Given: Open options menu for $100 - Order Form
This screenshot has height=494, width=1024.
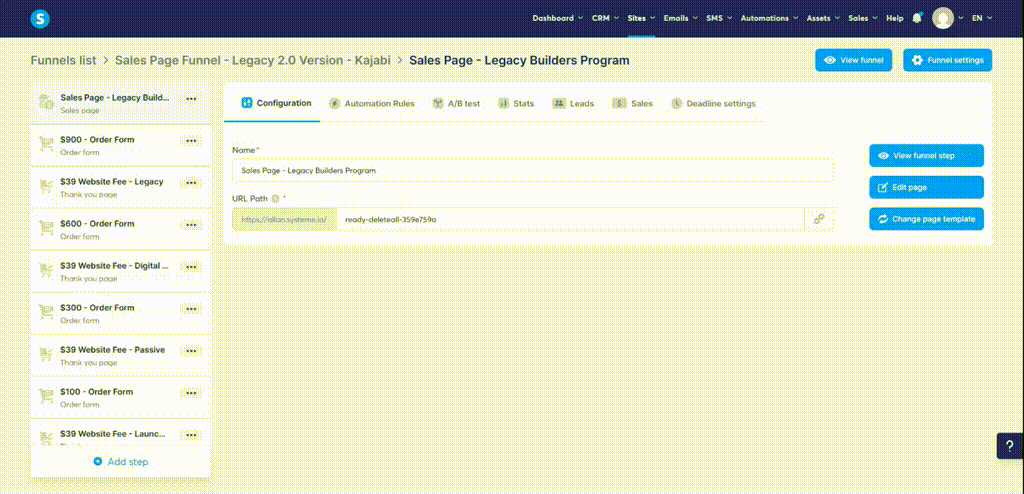Looking at the screenshot, I should pyautogui.click(x=191, y=393).
